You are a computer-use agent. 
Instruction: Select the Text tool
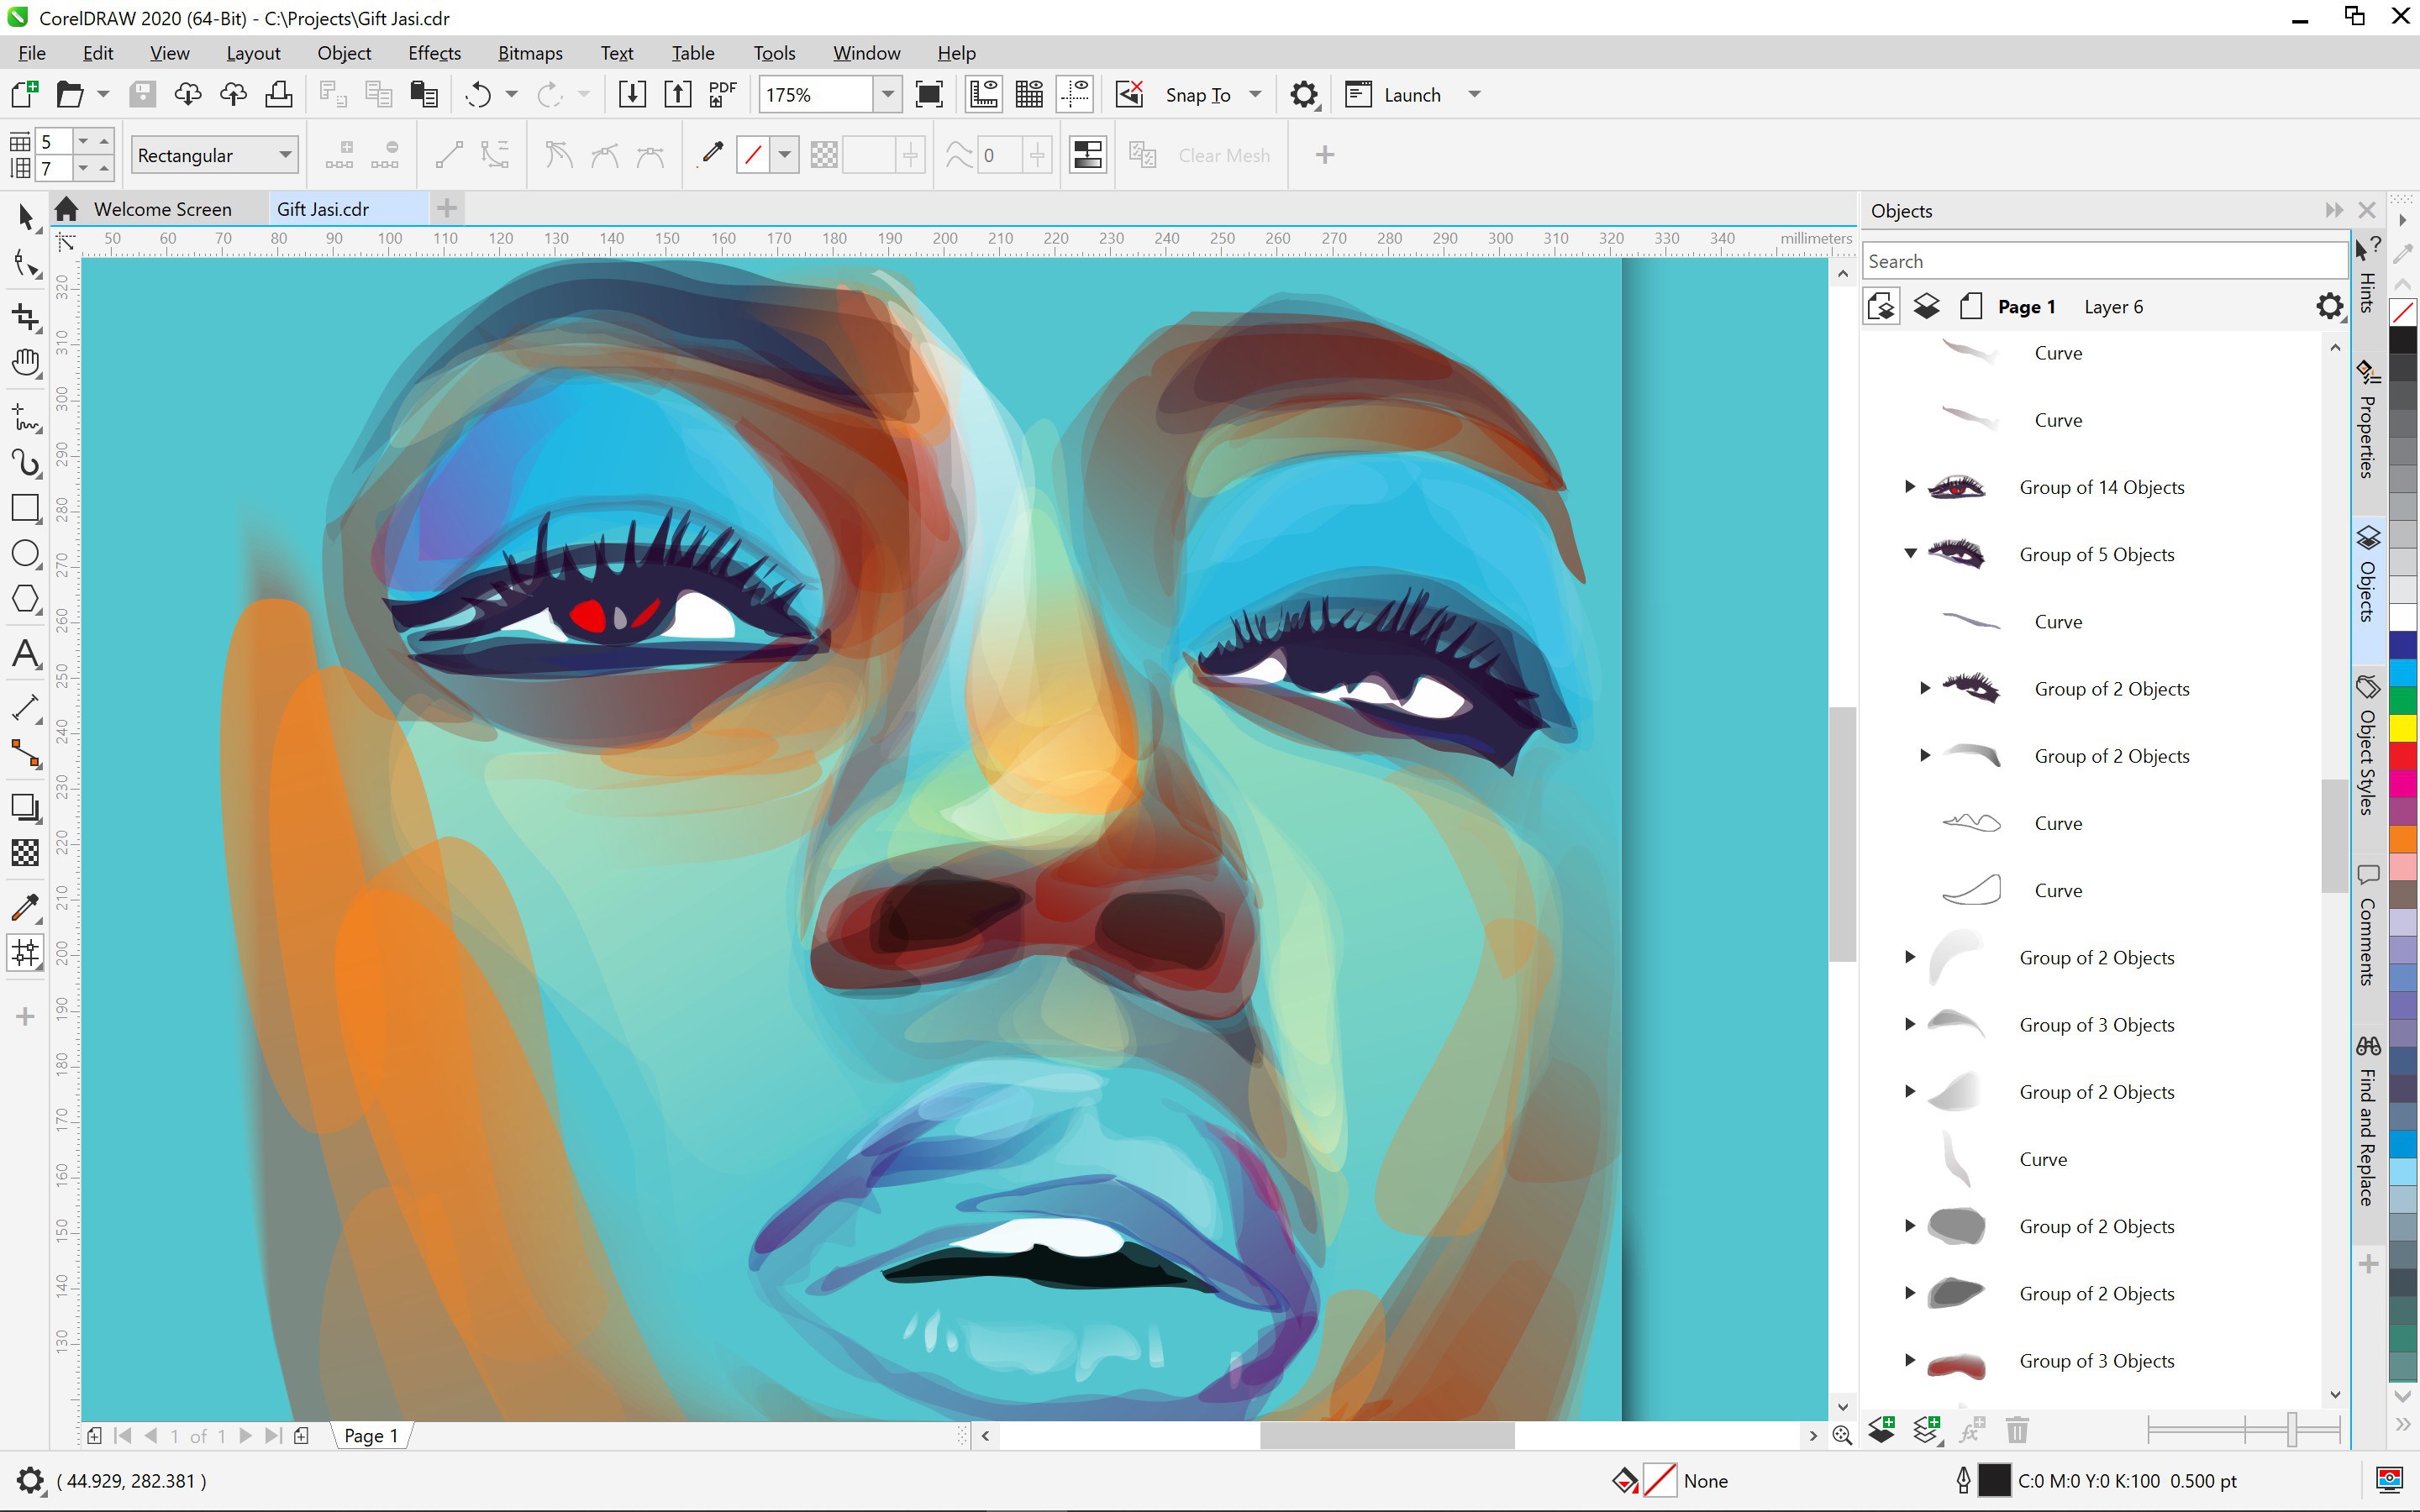pos(26,655)
